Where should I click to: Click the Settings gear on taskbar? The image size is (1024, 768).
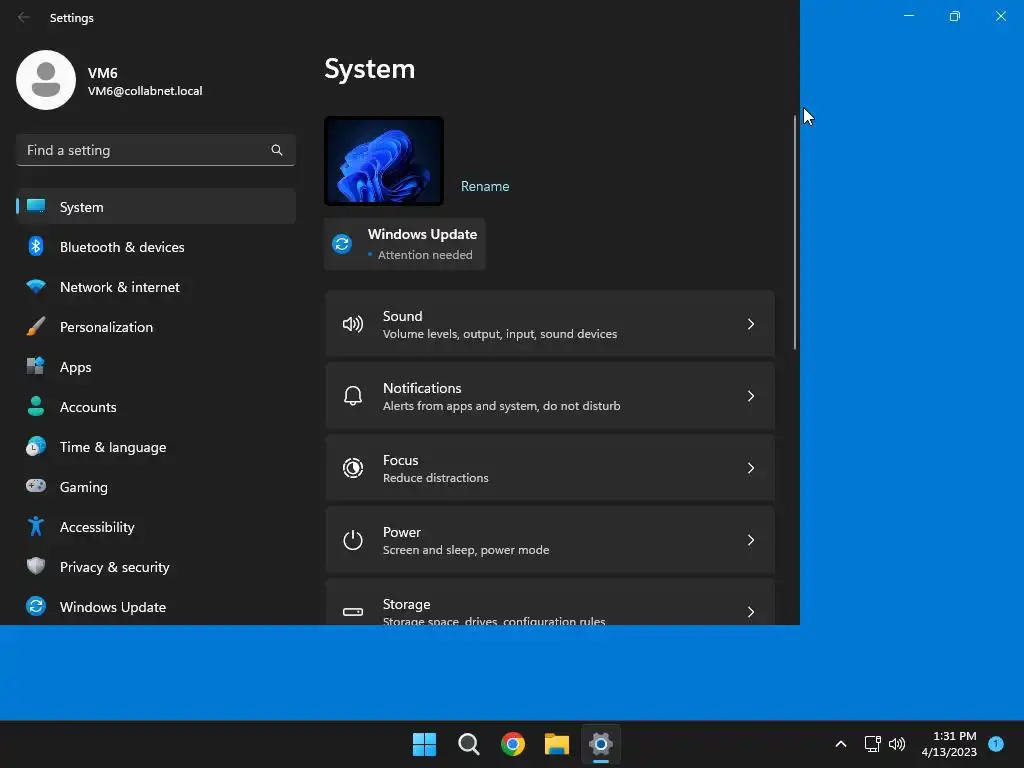[x=601, y=744]
